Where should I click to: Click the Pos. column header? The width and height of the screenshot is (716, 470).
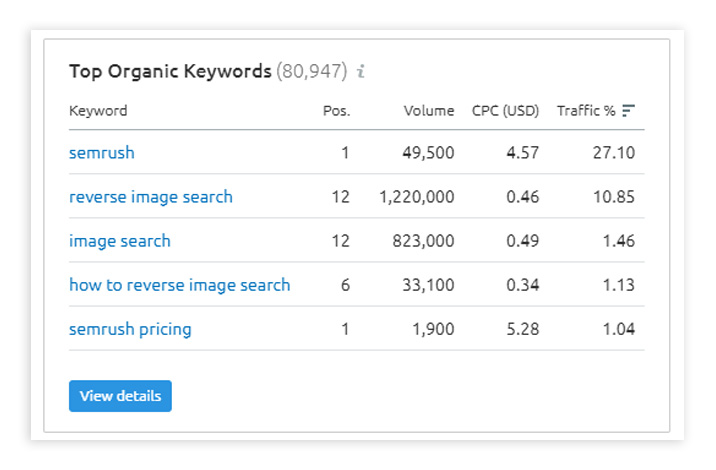point(336,111)
